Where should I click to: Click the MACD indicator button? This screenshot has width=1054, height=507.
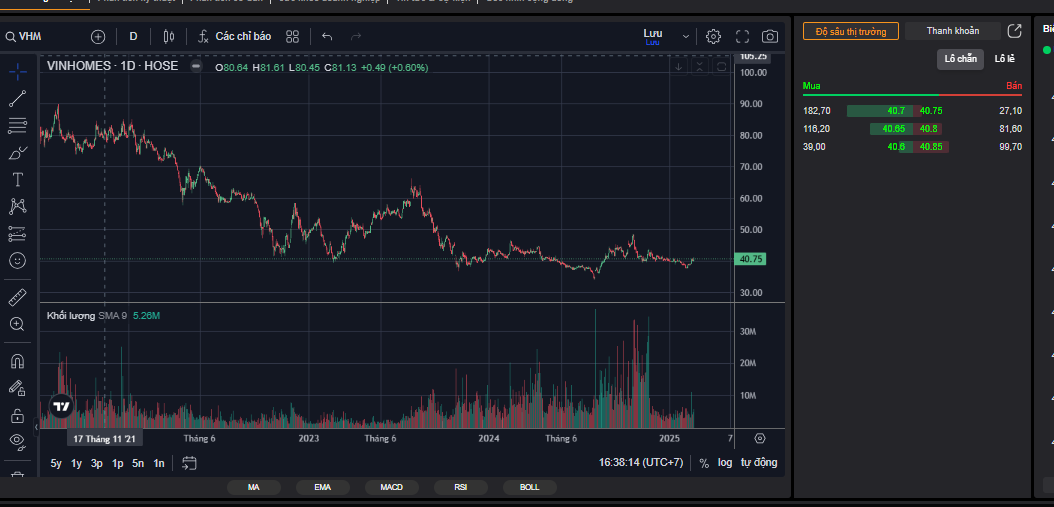point(391,487)
